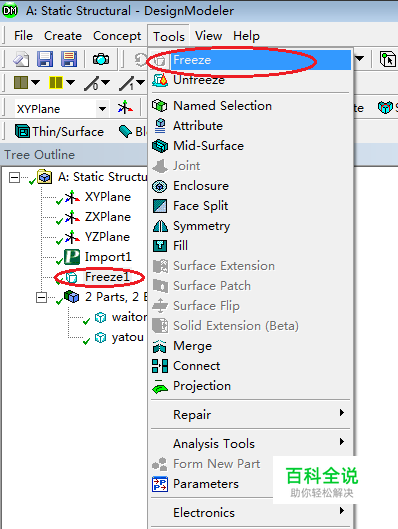Choose Symmetry tool entry
398x529 pixels.
tap(251, 226)
